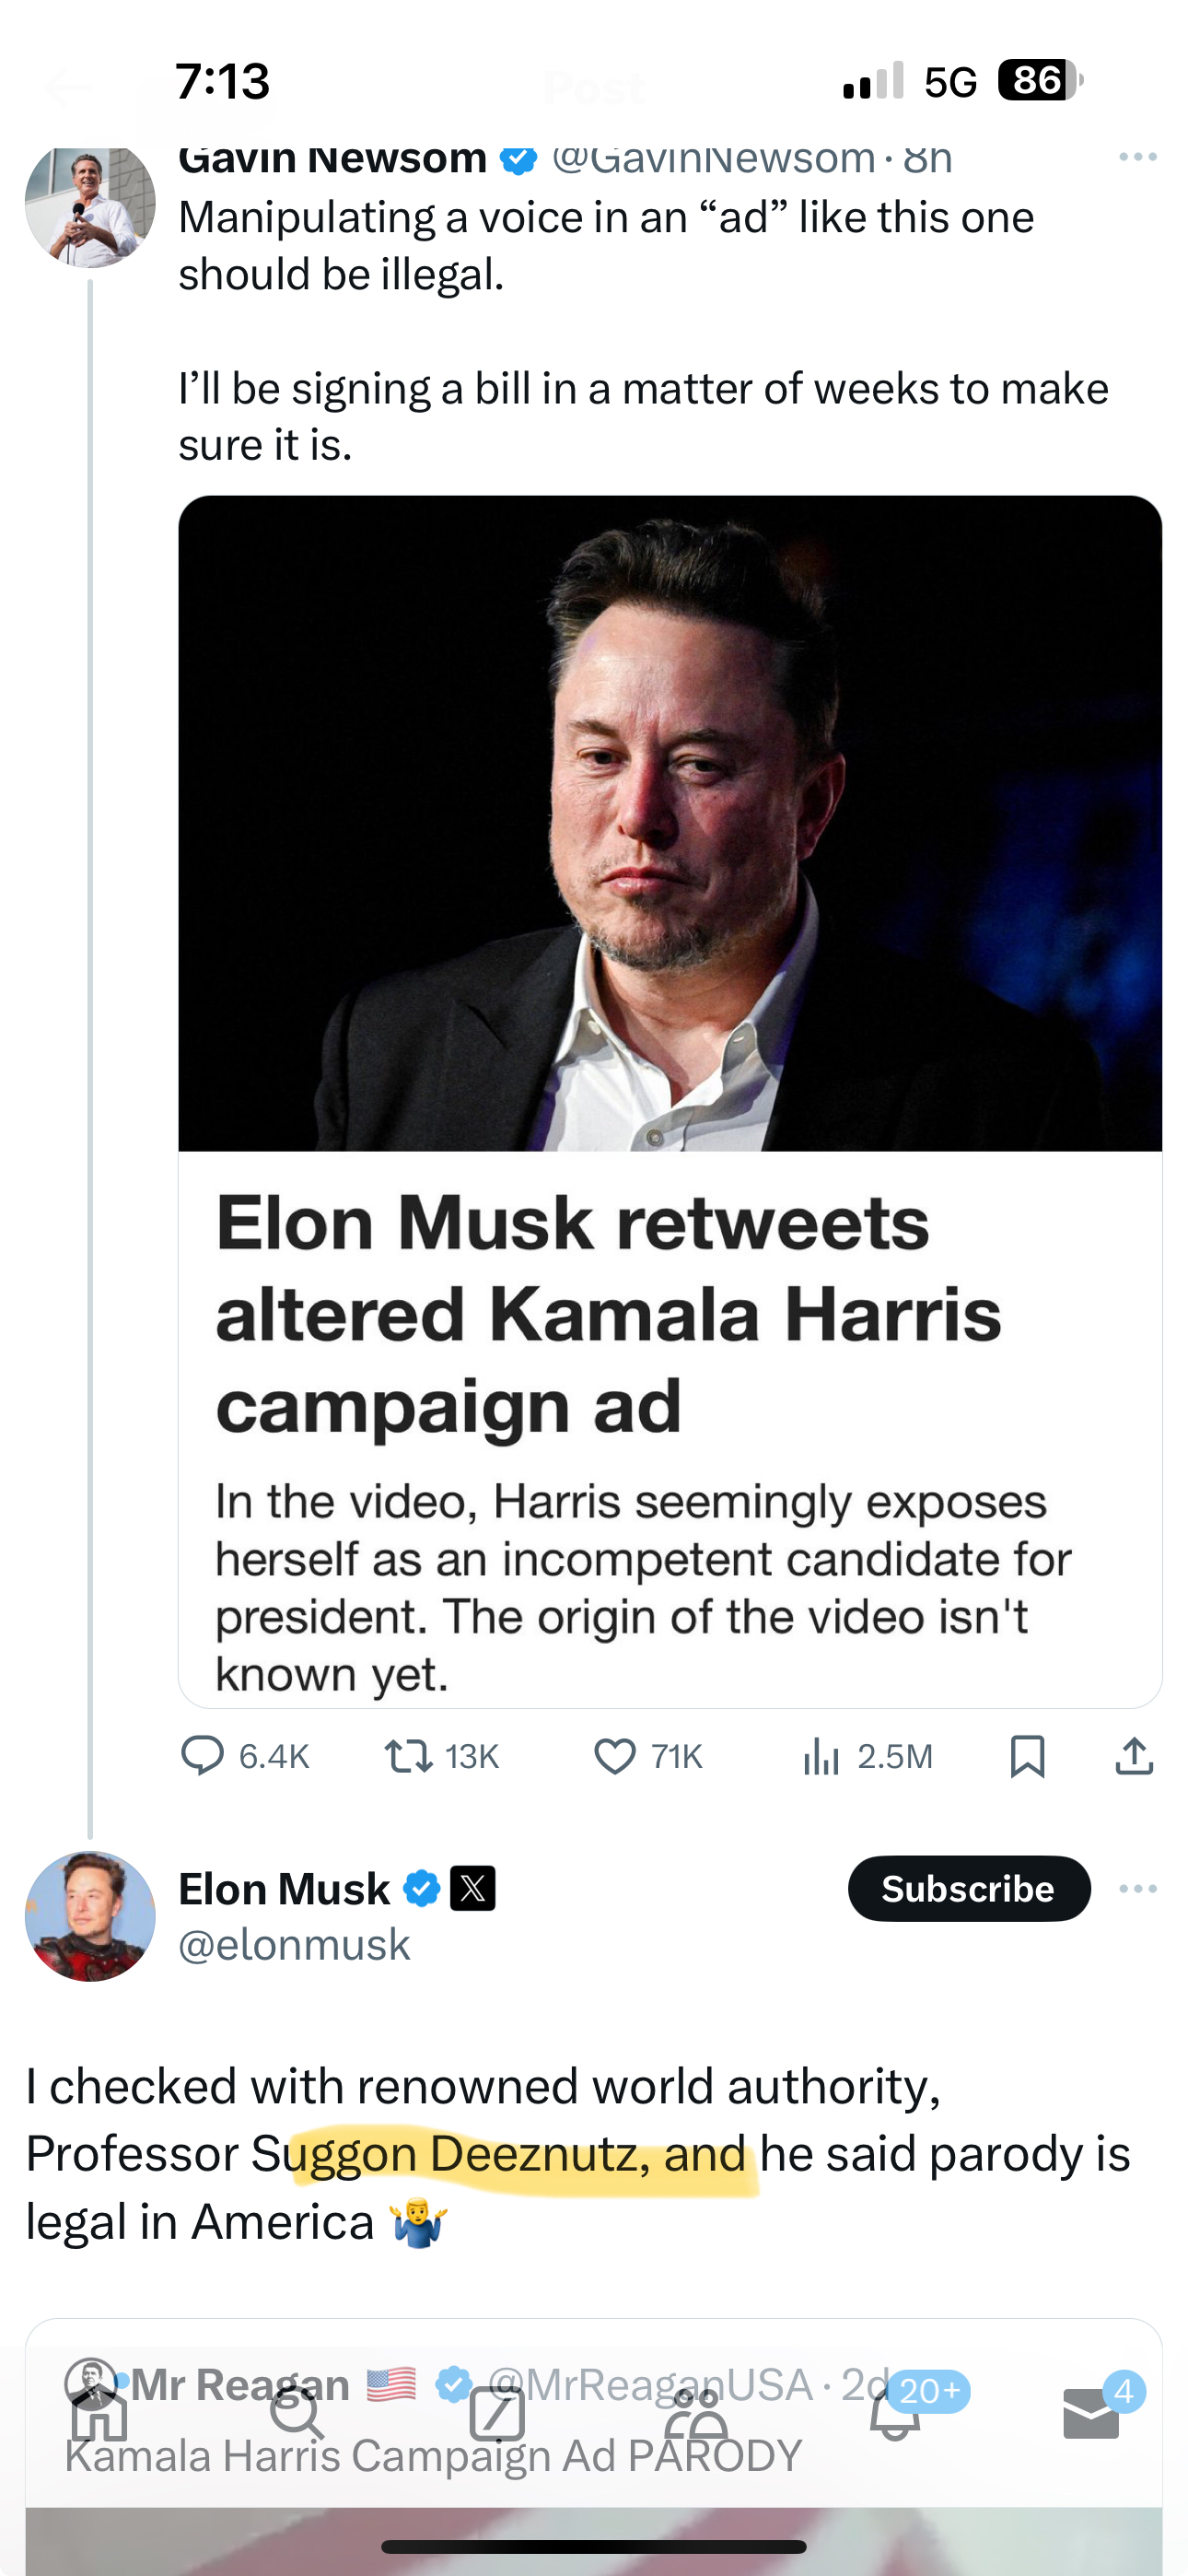This screenshot has height=2576, width=1188.
Task: Open more options on Elon Musk's post
Action: click(1138, 1888)
